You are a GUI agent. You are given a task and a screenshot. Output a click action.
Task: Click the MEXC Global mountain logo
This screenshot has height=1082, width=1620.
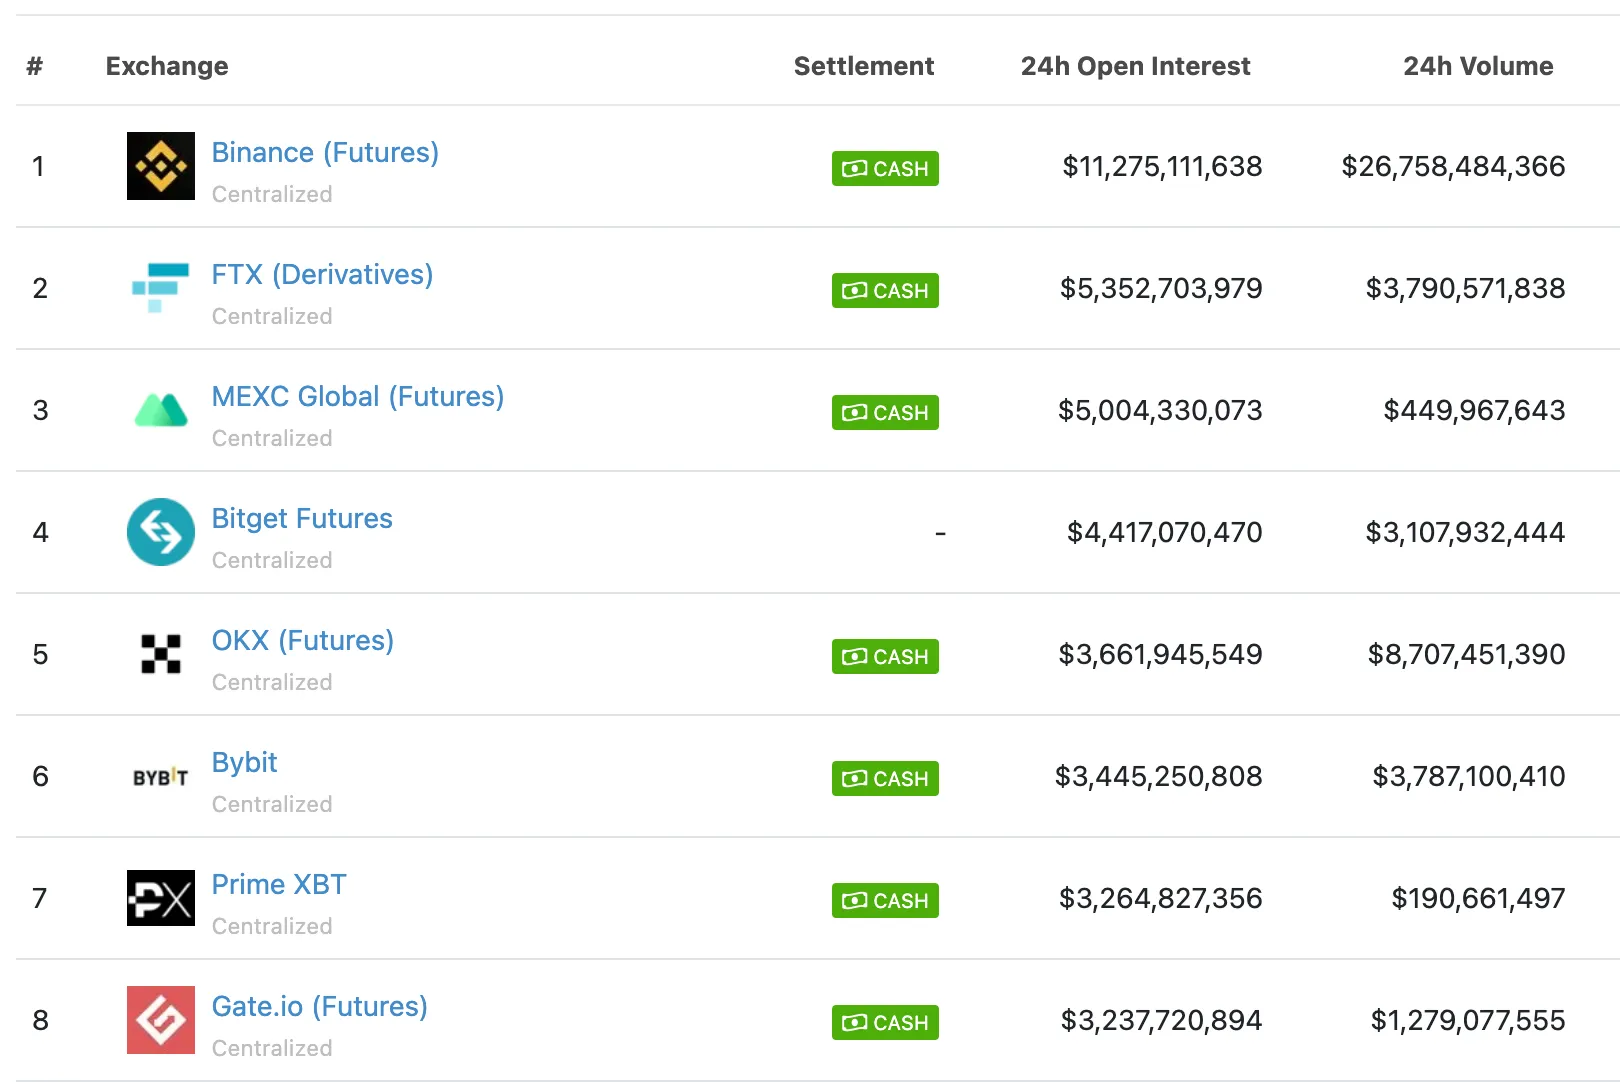pyautogui.click(x=161, y=410)
